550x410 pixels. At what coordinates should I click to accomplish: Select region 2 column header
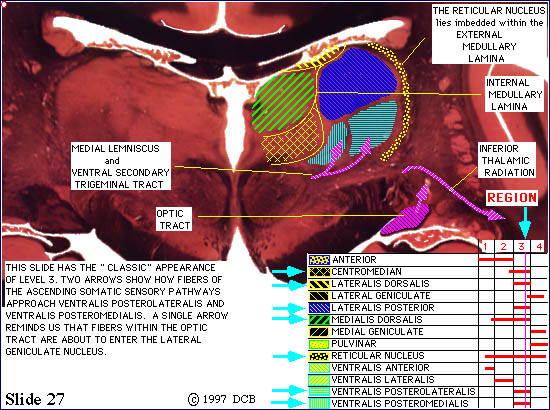click(503, 247)
